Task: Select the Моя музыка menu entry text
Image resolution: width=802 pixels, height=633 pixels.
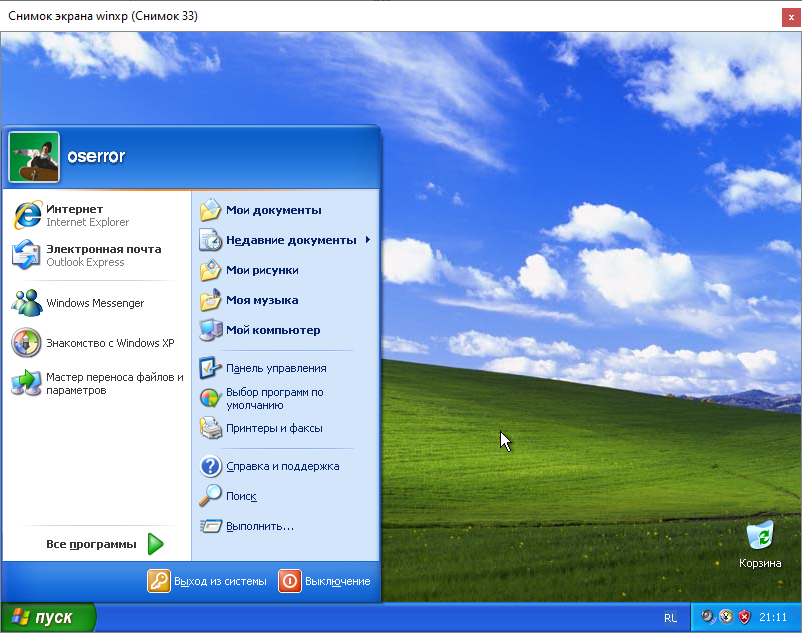Action: coord(262,300)
